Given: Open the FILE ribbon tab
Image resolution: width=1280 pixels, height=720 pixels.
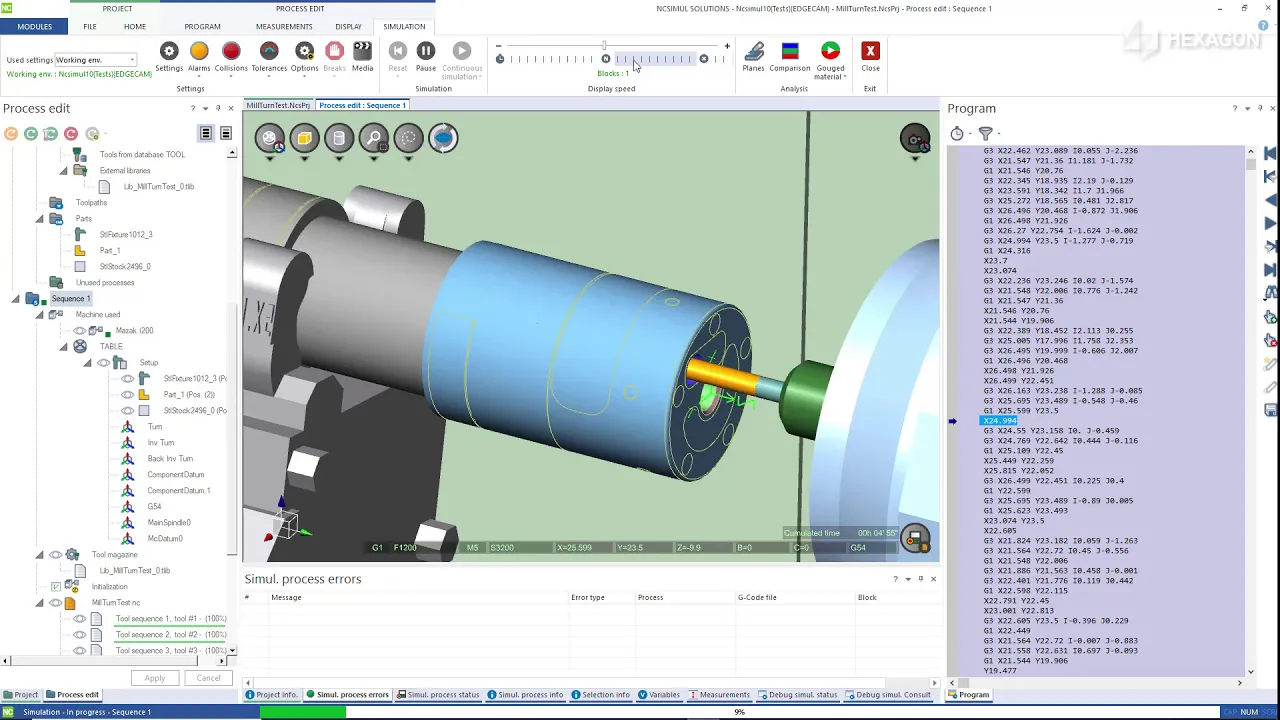Looking at the screenshot, I should (90, 27).
